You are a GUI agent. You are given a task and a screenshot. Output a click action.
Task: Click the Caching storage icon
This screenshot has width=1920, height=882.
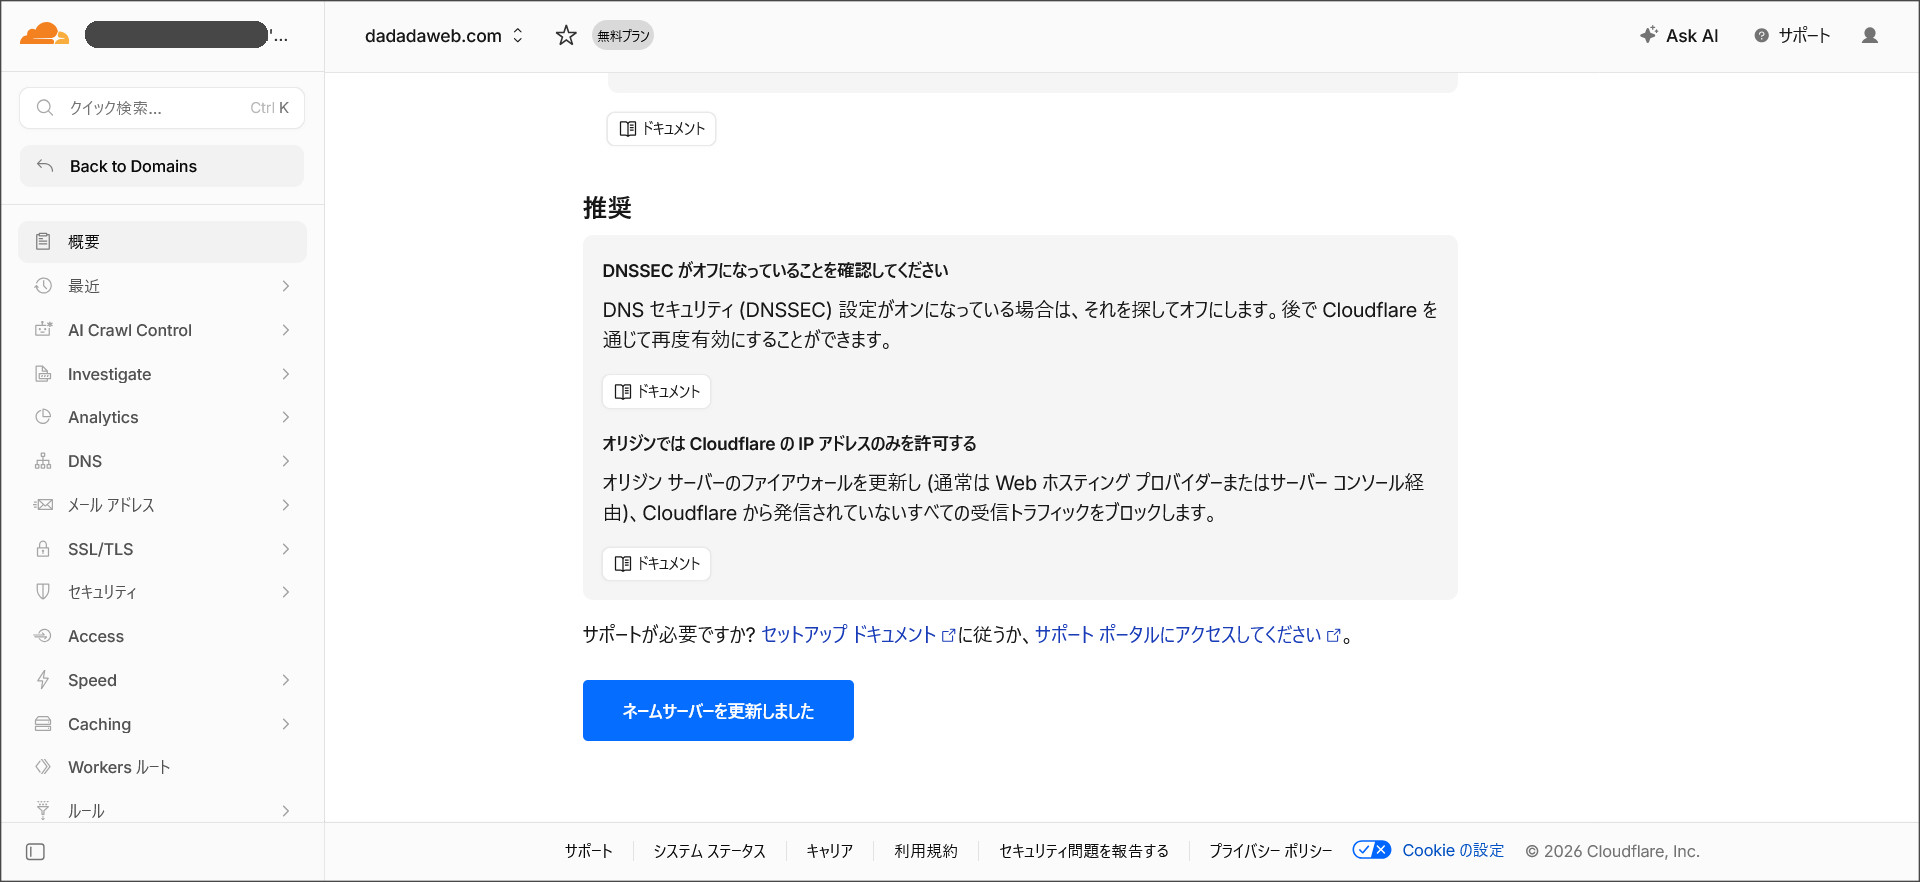point(43,724)
